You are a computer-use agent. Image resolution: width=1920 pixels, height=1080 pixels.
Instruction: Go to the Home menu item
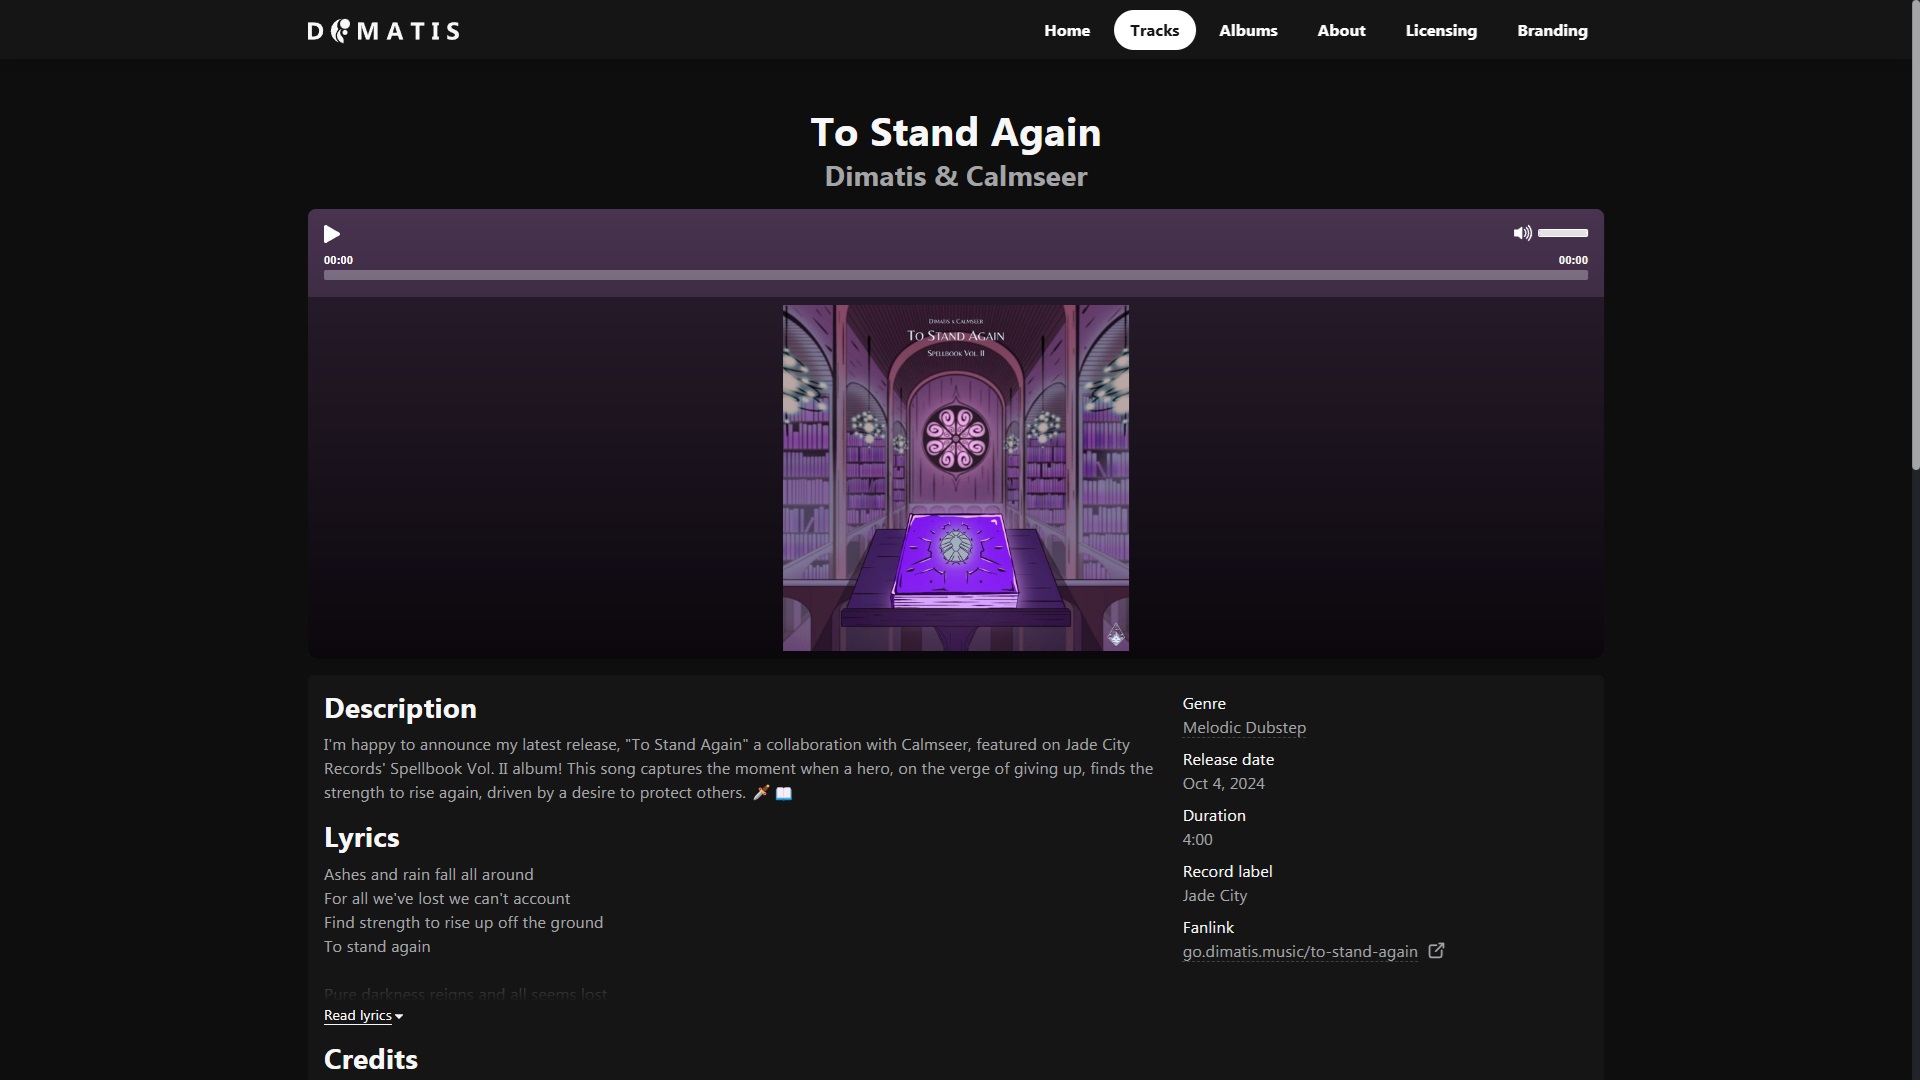(1067, 30)
